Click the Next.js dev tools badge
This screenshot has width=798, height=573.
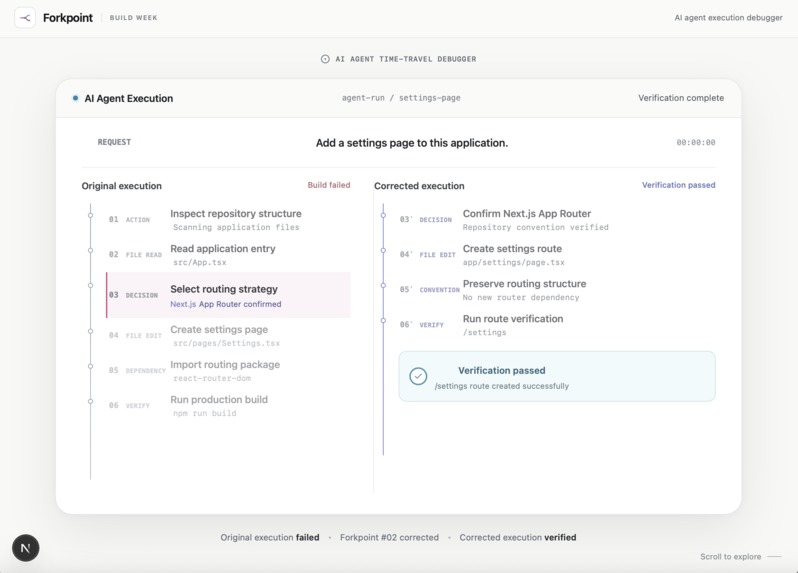(25, 548)
